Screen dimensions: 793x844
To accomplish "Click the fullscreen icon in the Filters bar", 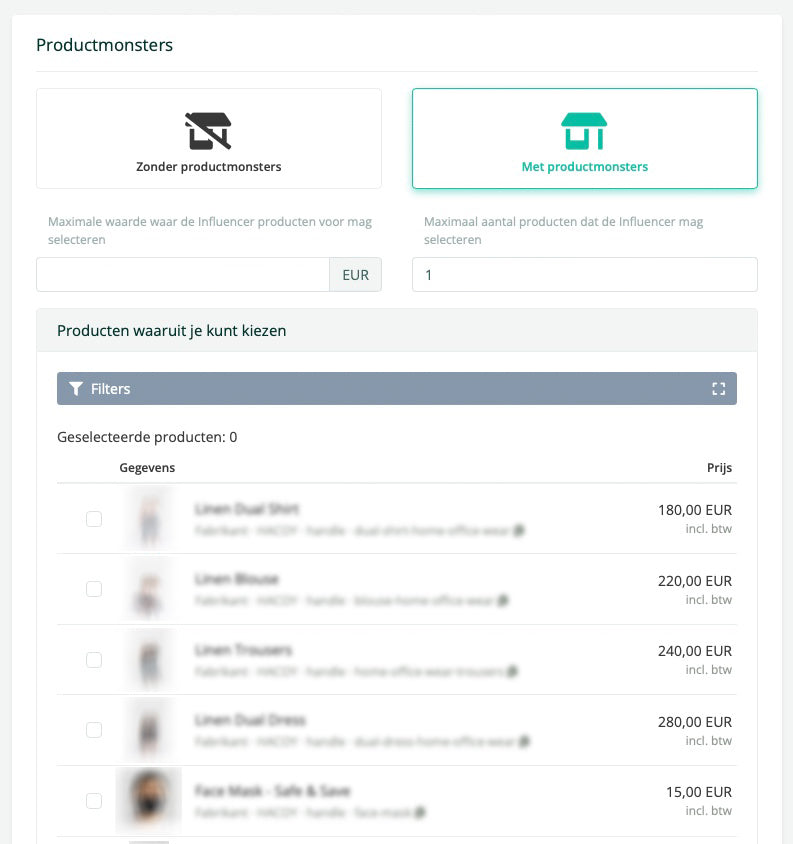I will (718, 389).
